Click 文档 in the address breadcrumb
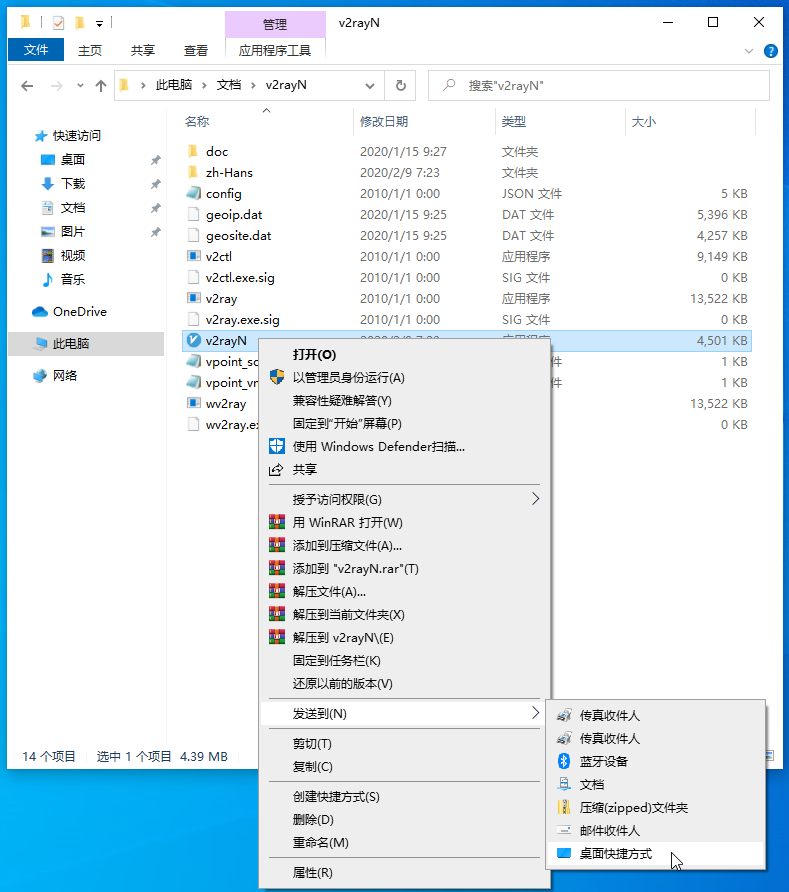Image resolution: width=789 pixels, height=892 pixels. click(x=229, y=85)
